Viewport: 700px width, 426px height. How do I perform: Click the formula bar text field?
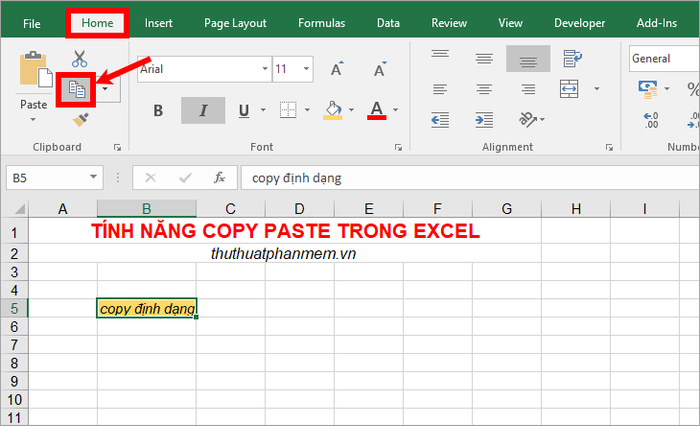pyautogui.click(x=470, y=178)
